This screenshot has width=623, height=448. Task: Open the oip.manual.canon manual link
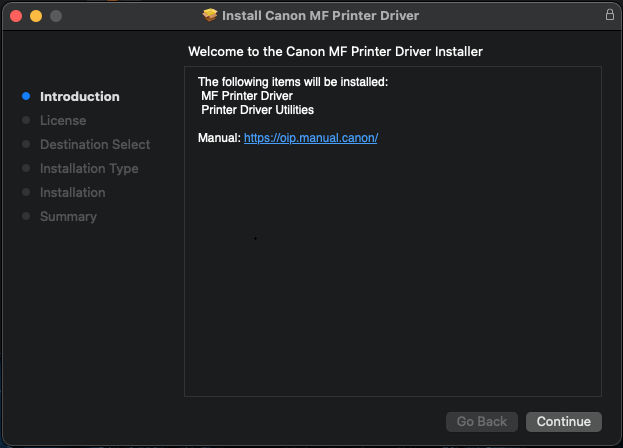point(310,138)
